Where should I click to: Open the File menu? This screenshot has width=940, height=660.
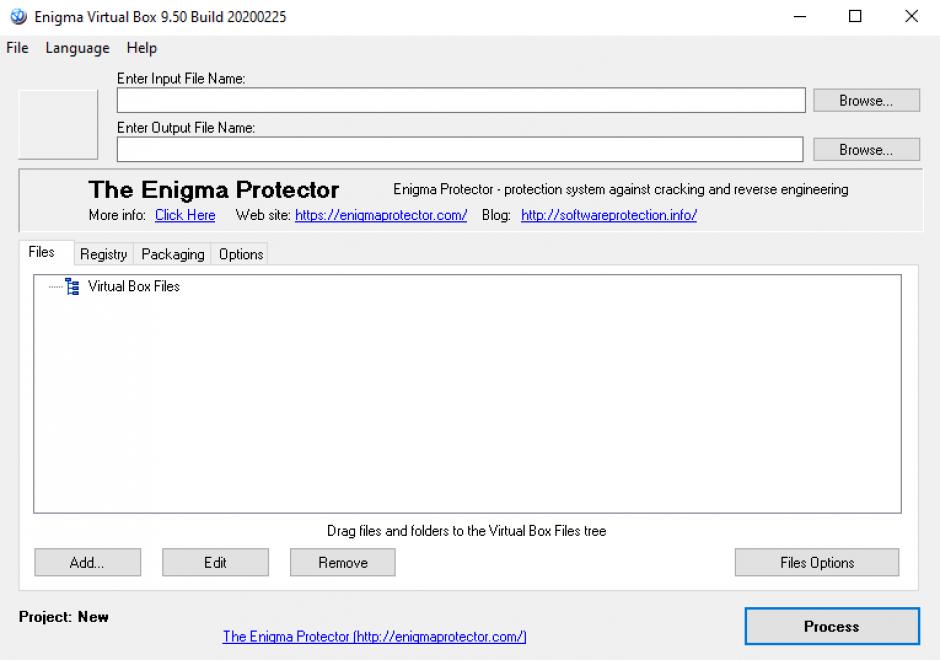17,48
